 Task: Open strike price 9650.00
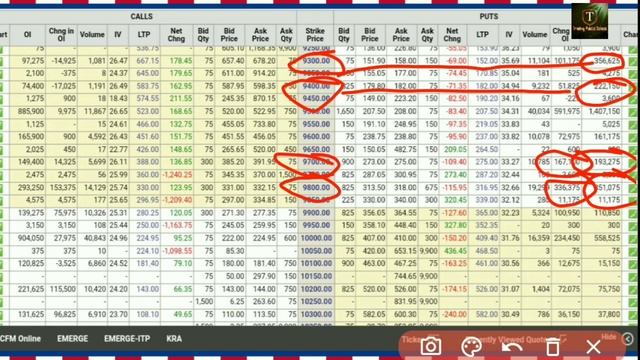click(x=316, y=149)
